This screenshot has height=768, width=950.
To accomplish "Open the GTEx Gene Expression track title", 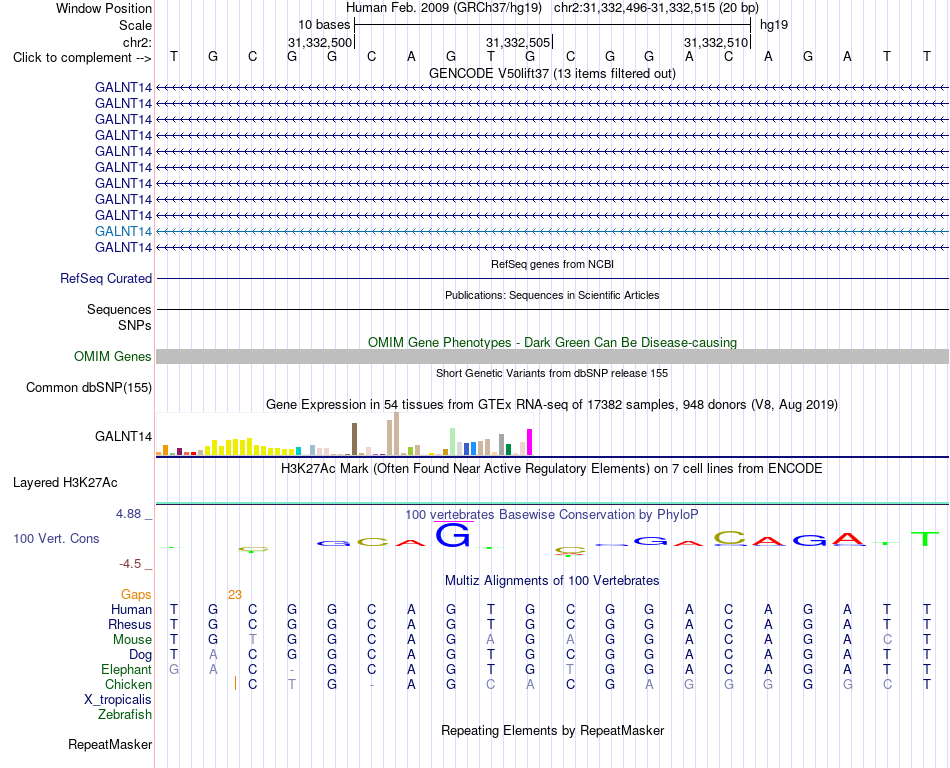I will point(552,405).
